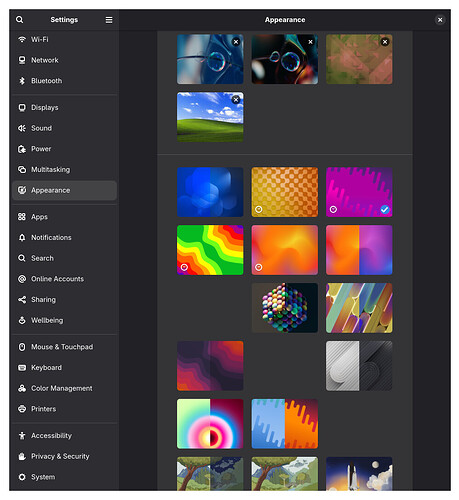The height and width of the screenshot is (500, 459).
Task: Click the Notifications bell icon
Action: coord(22,237)
